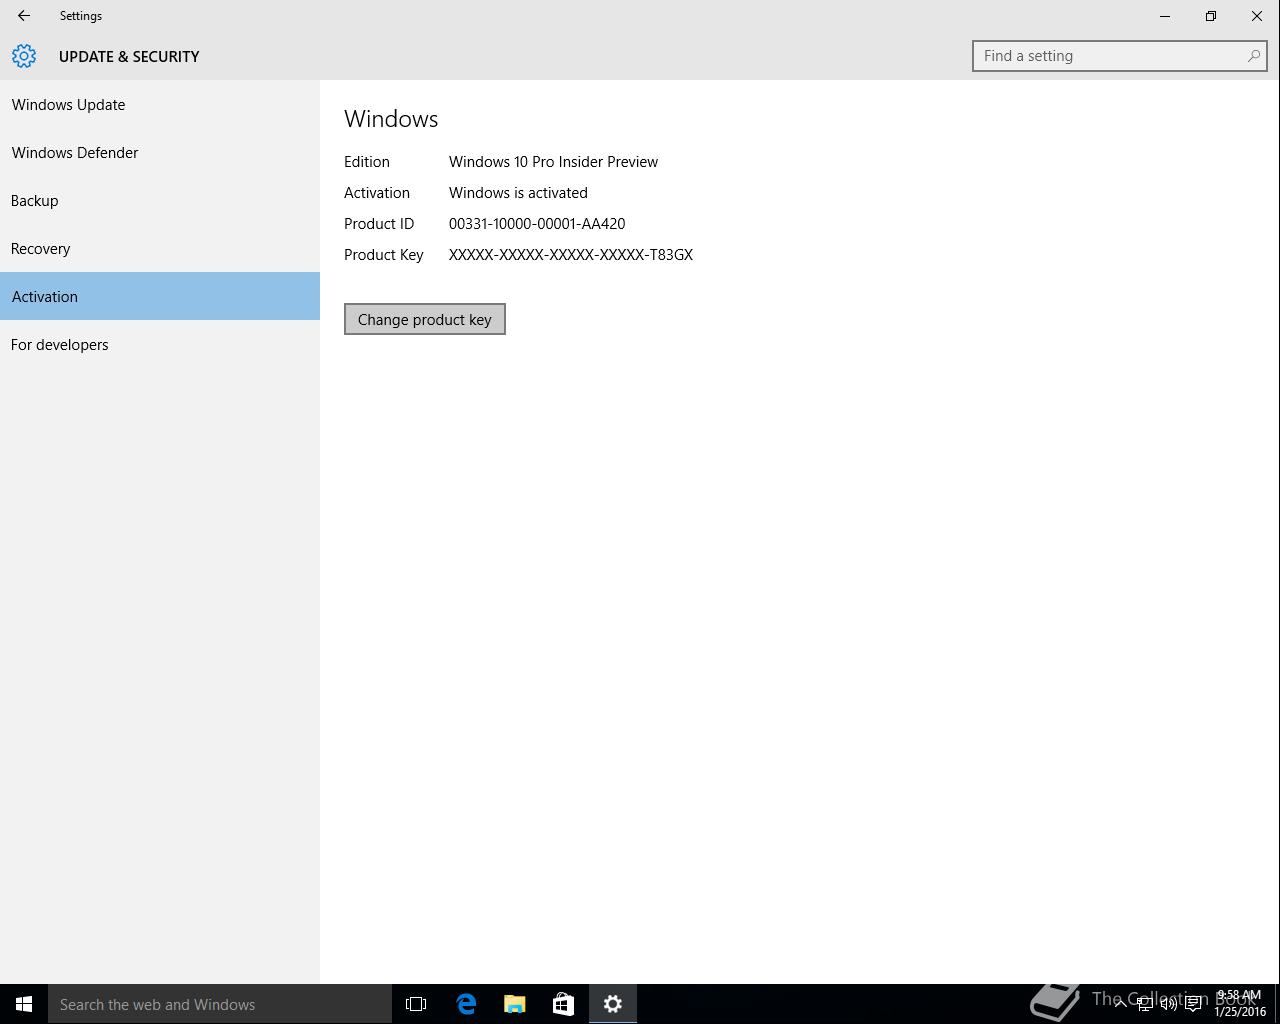Open the volume tray icon
Image resolution: width=1280 pixels, height=1024 pixels.
tap(1168, 1004)
